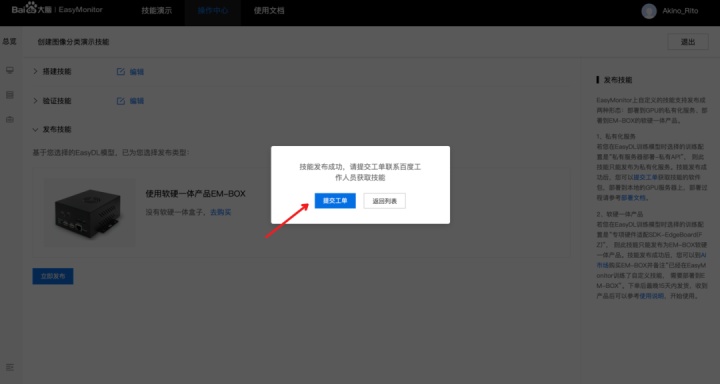The image size is (720, 384).
Task: Click the 发布技能 heading in help panel
Action: [618, 80]
